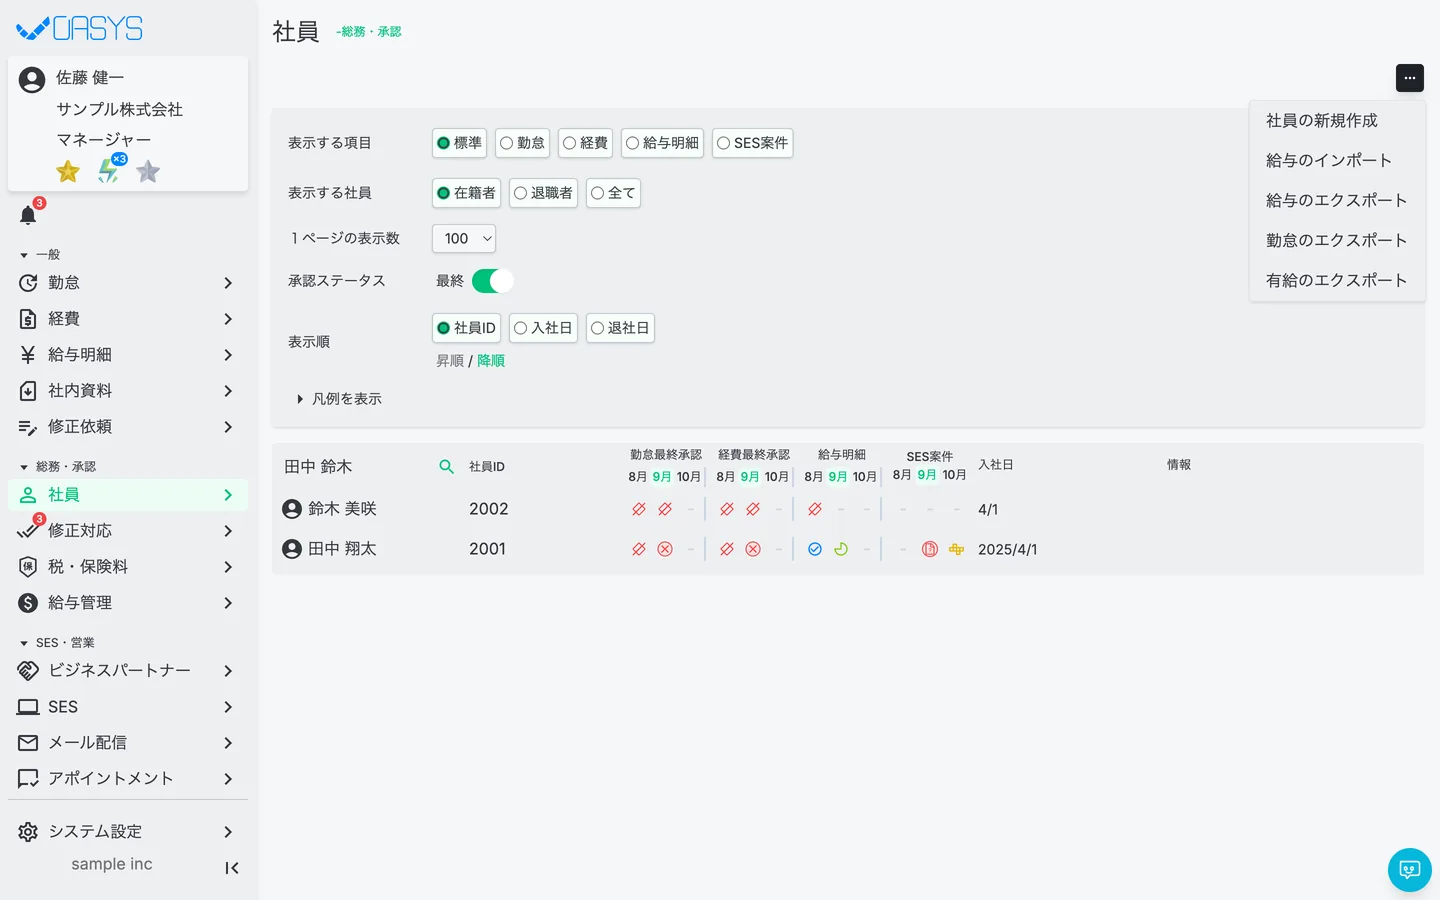Viewport: 1440px width, 900px height.
Task: Click 鈴木 美咲 attendance August status icon
Action: tap(639, 509)
